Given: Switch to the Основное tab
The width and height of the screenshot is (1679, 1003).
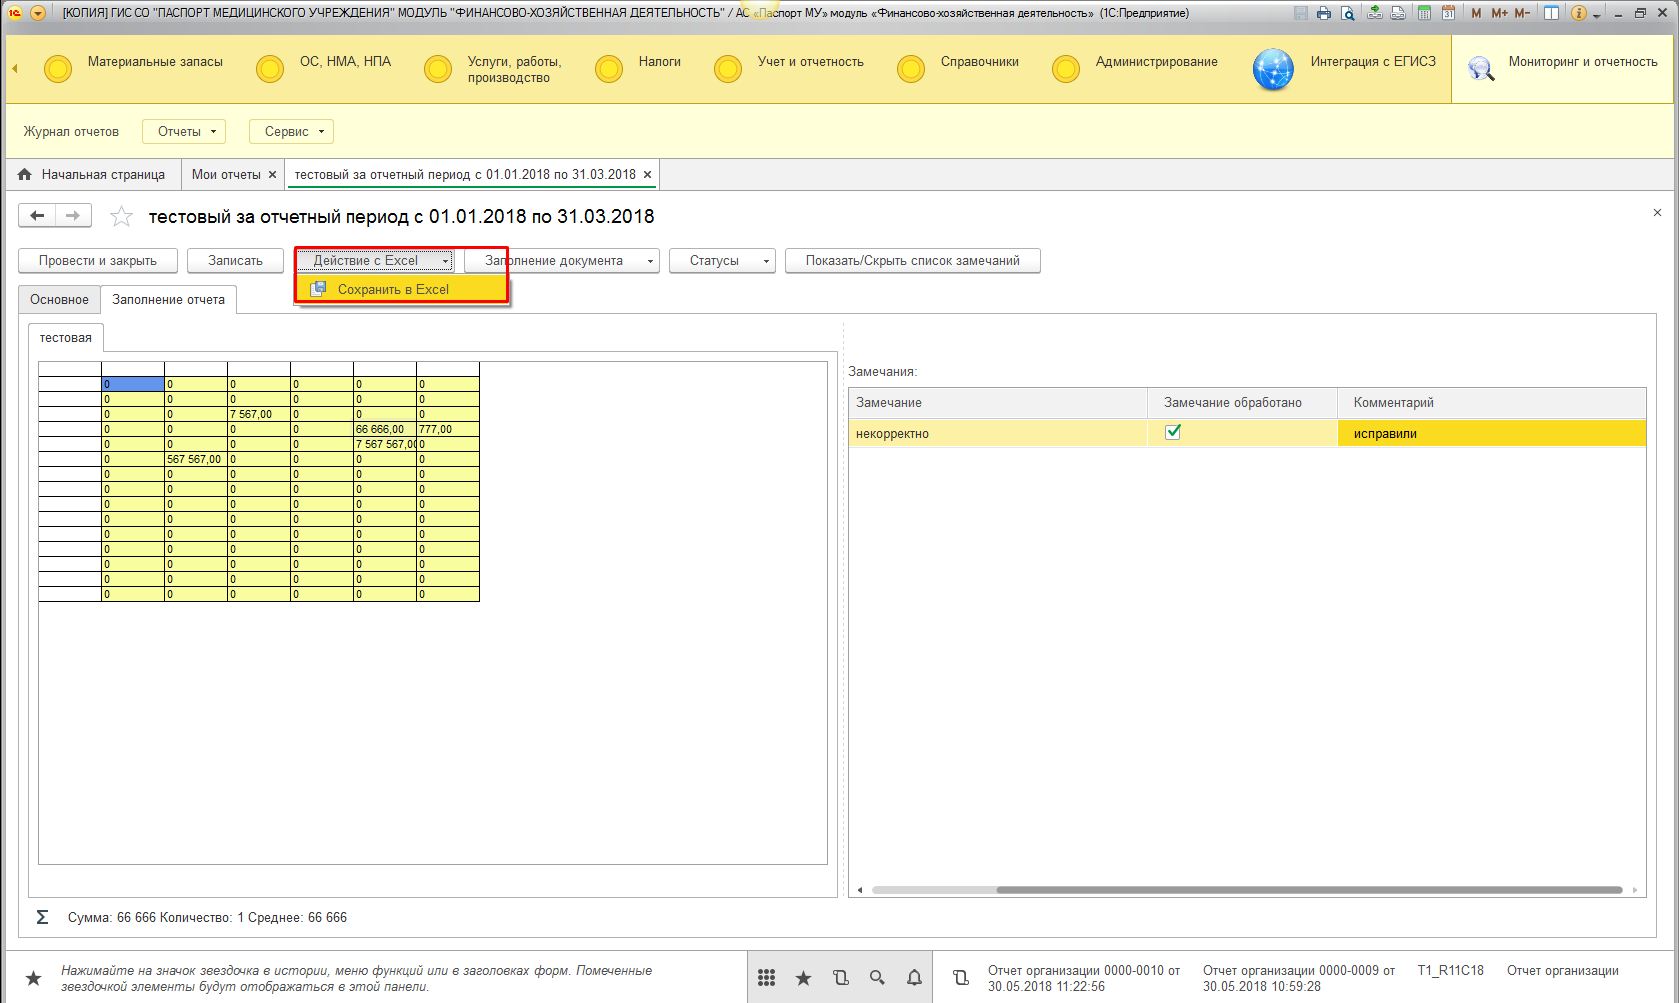Looking at the screenshot, I should point(59,299).
